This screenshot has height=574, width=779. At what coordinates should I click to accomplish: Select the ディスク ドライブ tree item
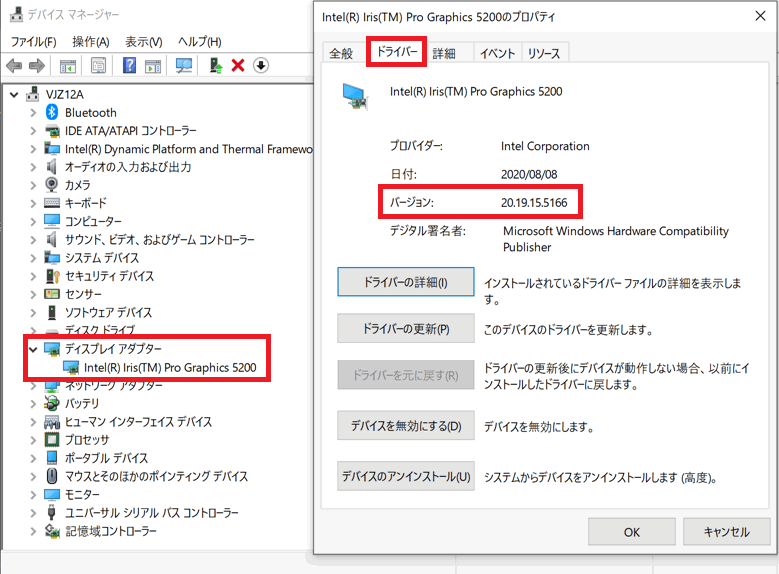[x=100, y=329]
